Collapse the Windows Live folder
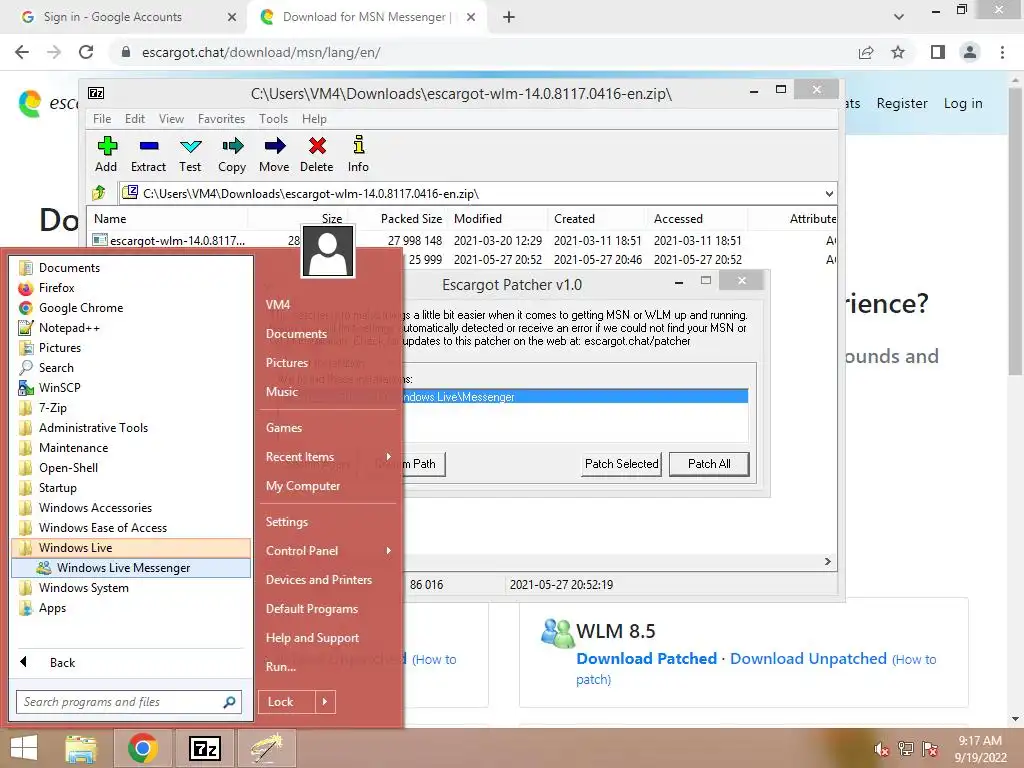Screen dimensions: 1024x768 click(x=131, y=548)
